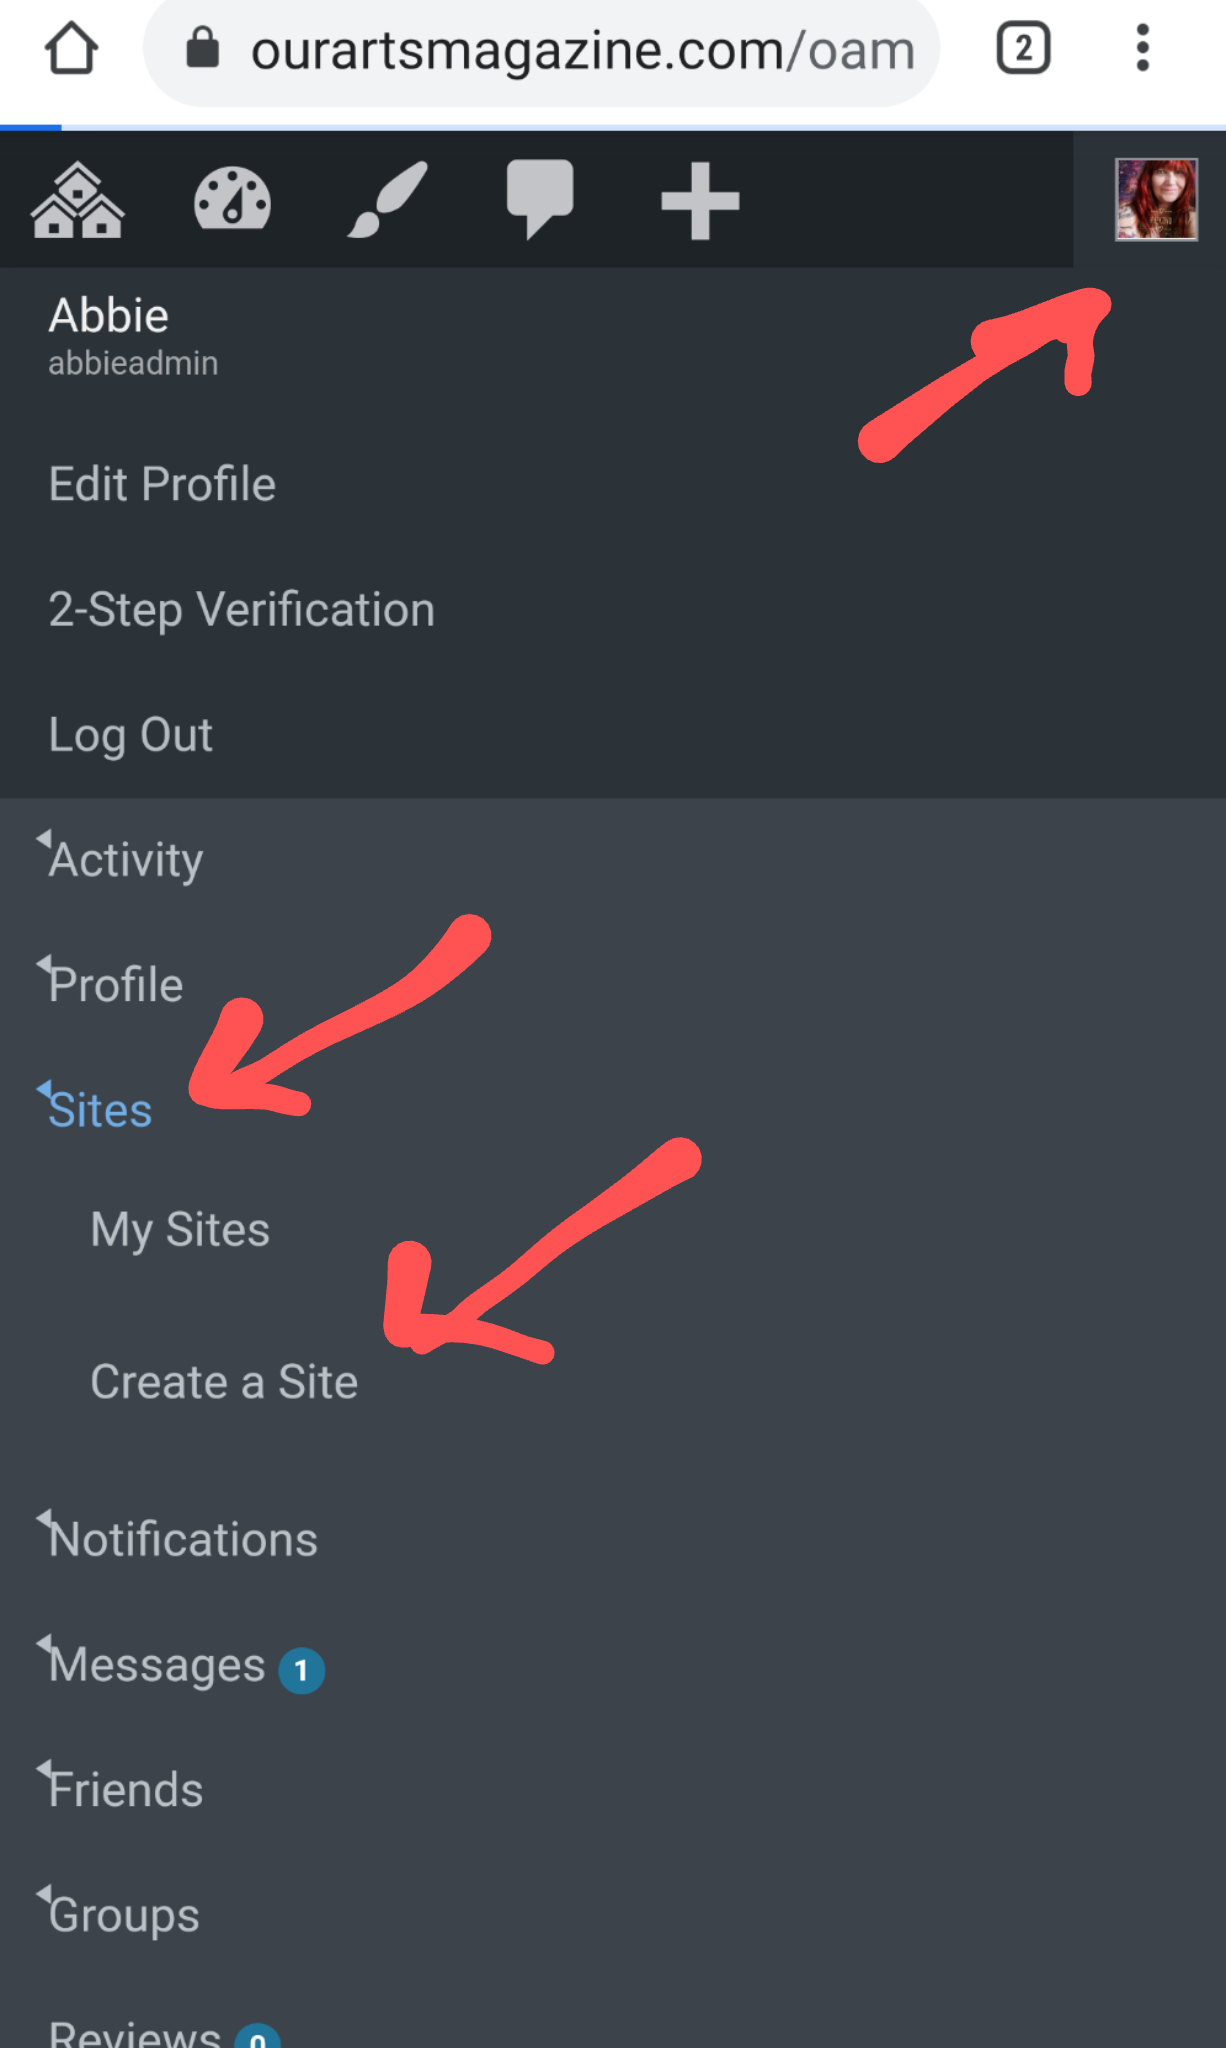Expand the Activity submenu
Viewport: 1226px width, 2048px height.
click(125, 860)
